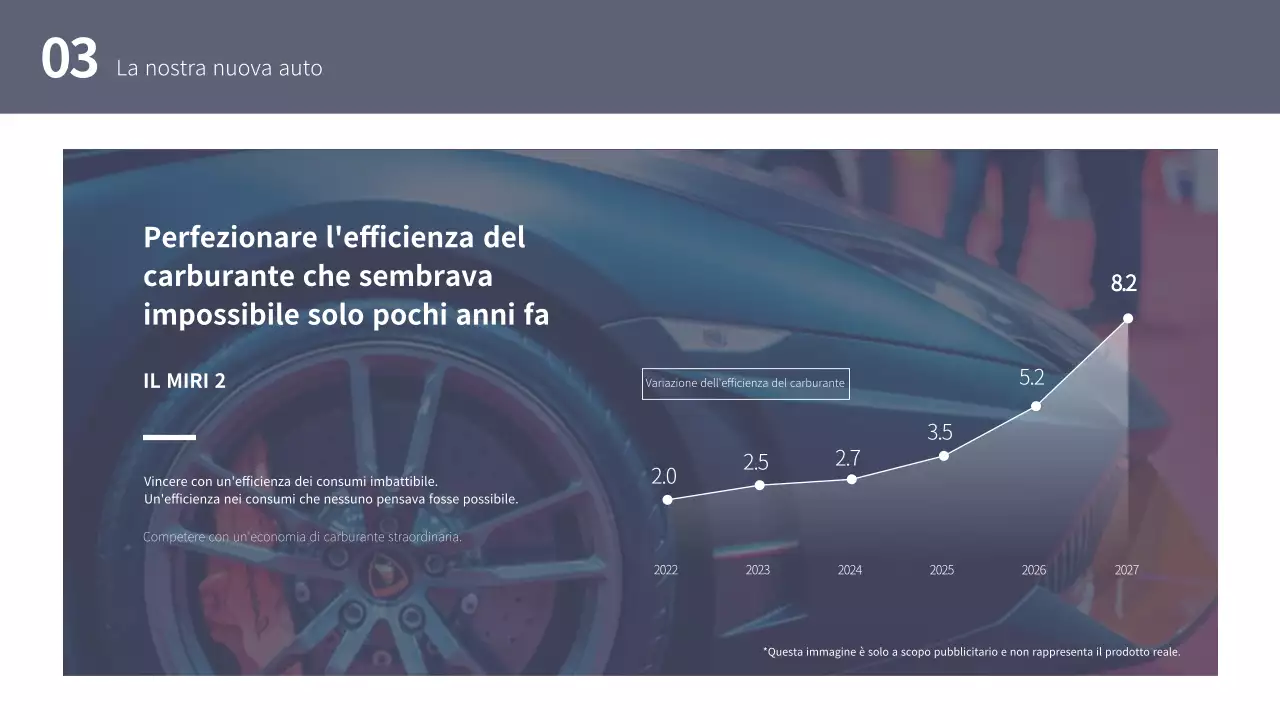Select the 3.5 data point
Viewport: 1280px width, 720px height.
[943, 455]
